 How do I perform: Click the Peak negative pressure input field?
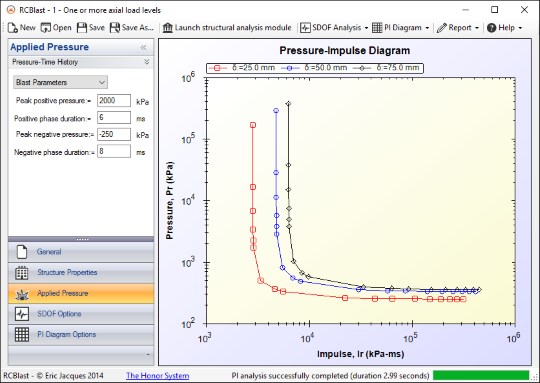tap(114, 134)
